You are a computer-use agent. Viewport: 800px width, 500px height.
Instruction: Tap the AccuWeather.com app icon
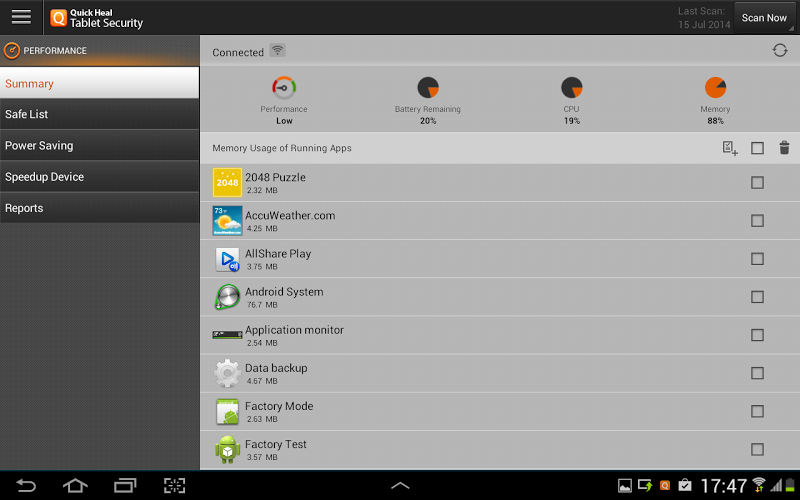coord(227,220)
